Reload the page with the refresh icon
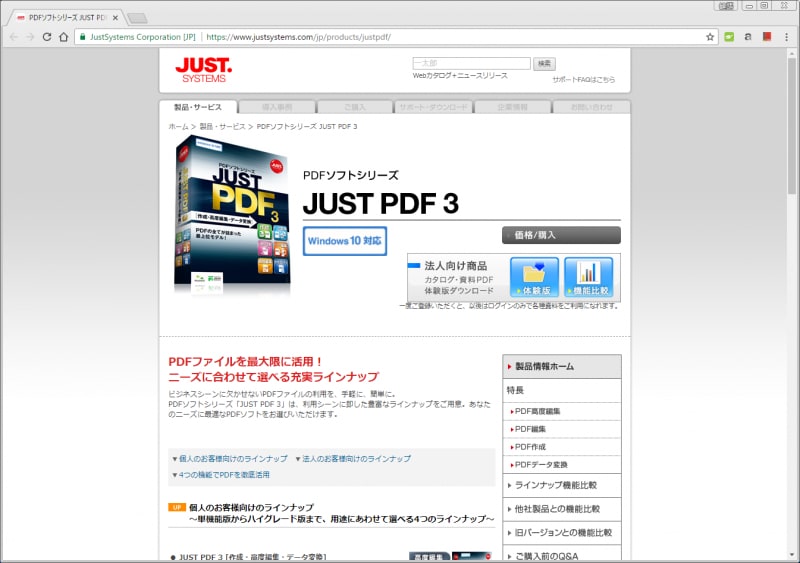 click(x=46, y=37)
